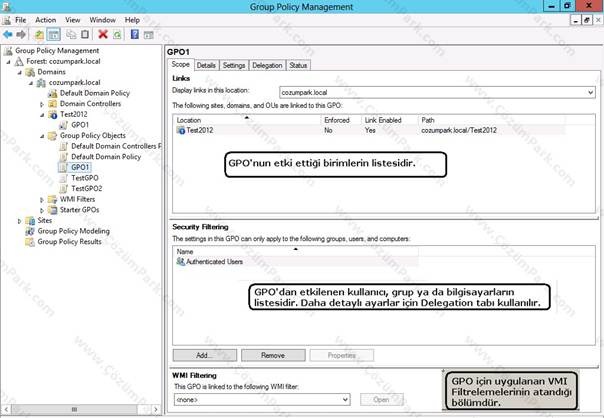
Task: Switch to the Status tab
Action: [x=298, y=65]
